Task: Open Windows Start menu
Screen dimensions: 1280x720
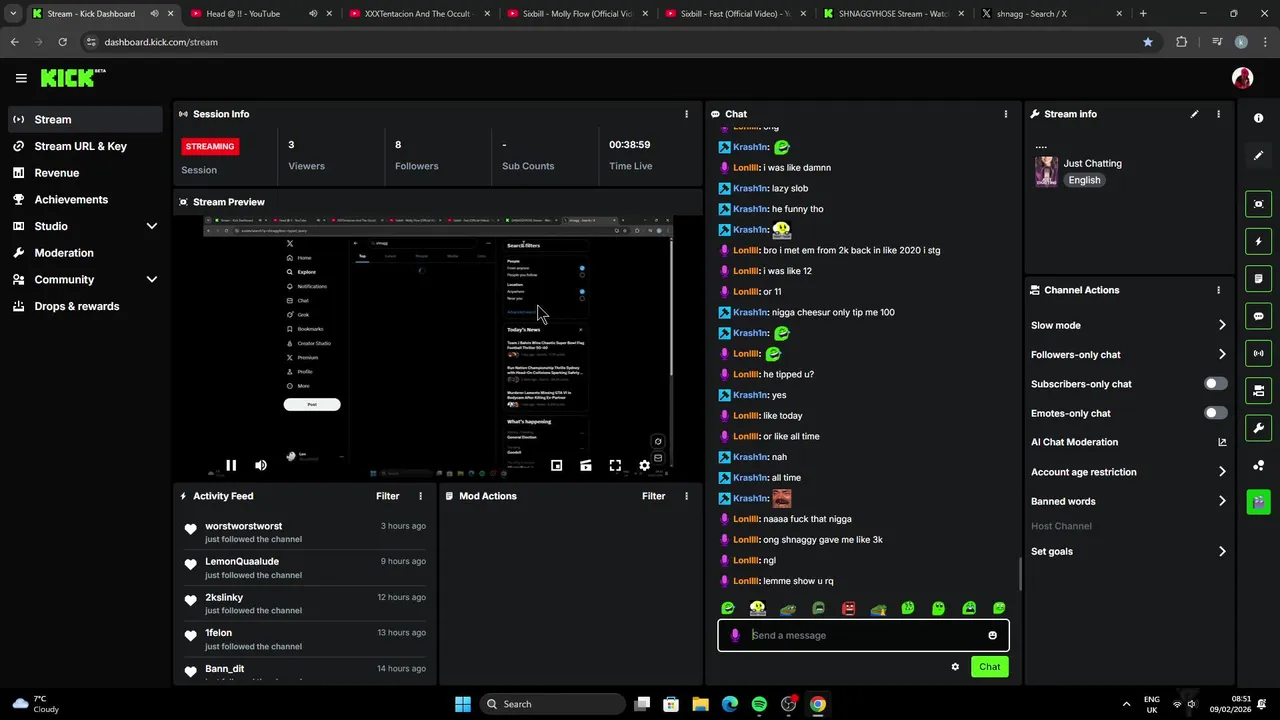Action: coord(463,704)
